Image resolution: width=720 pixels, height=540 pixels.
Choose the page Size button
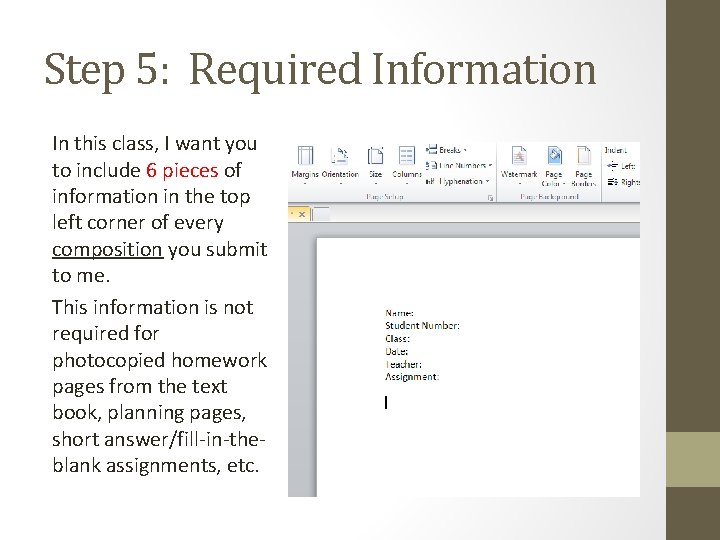click(375, 165)
